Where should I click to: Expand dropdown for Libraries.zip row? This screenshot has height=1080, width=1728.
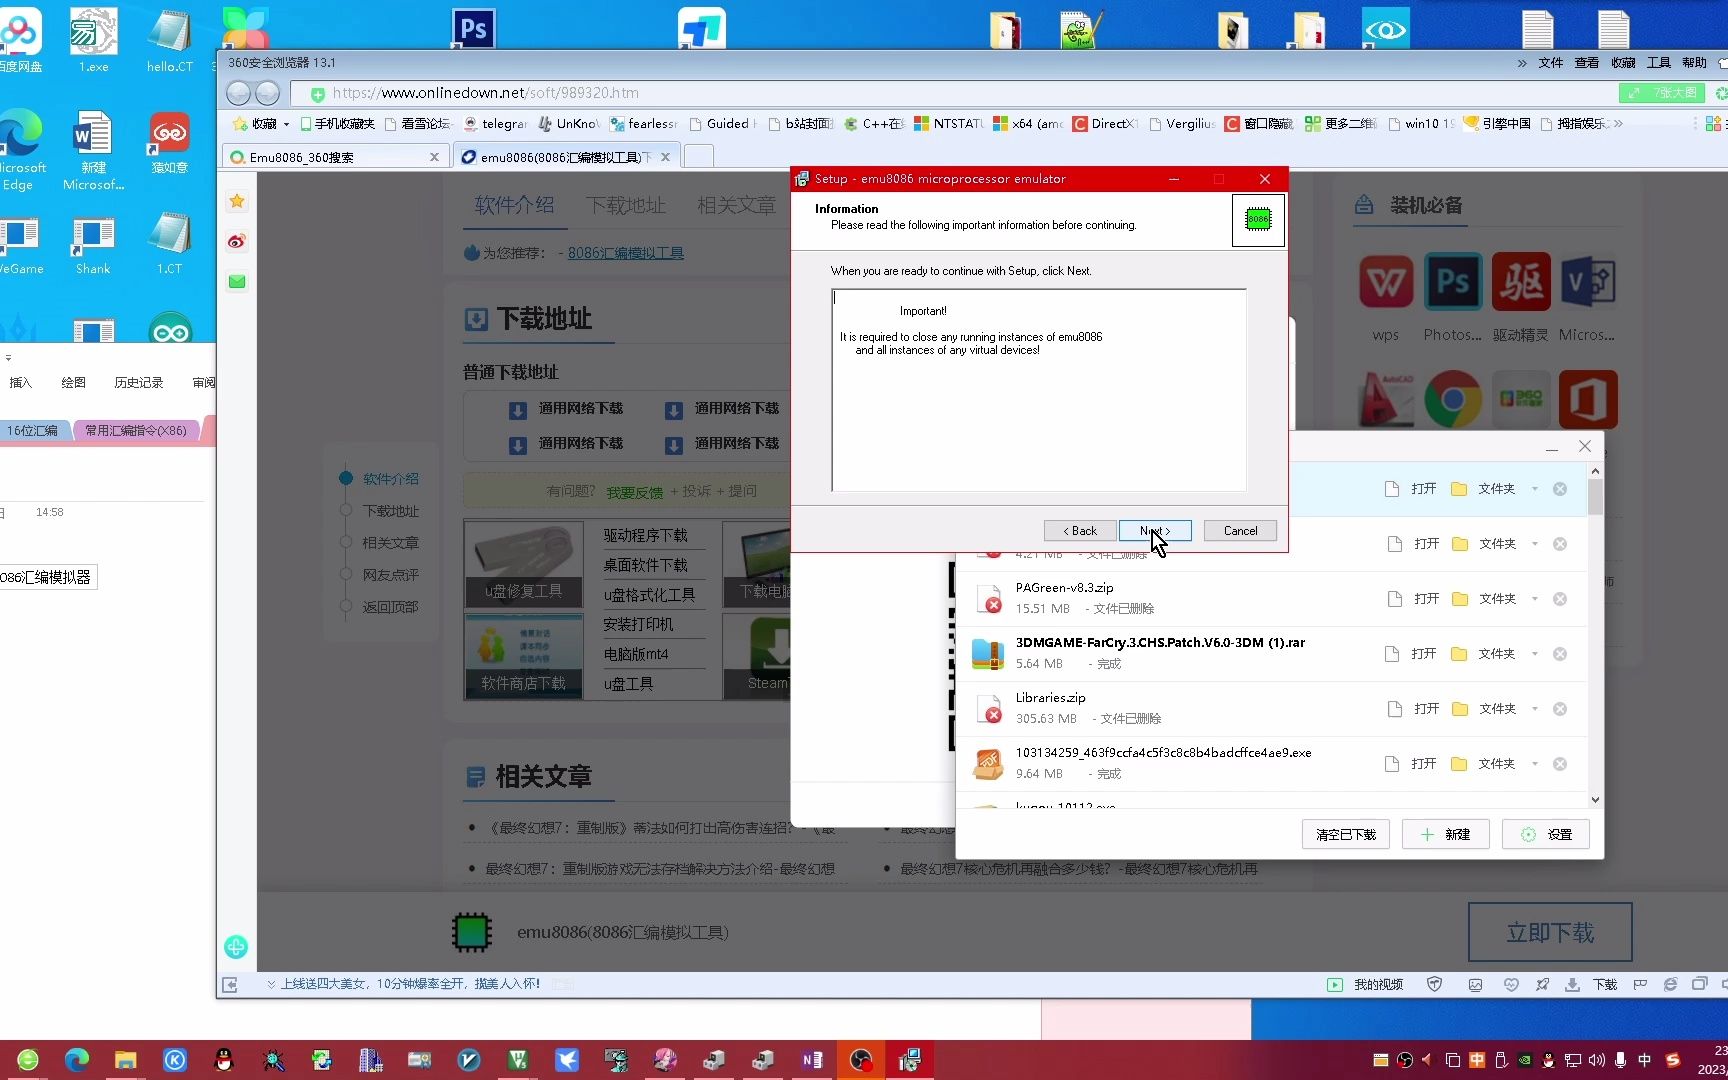[x=1535, y=709]
